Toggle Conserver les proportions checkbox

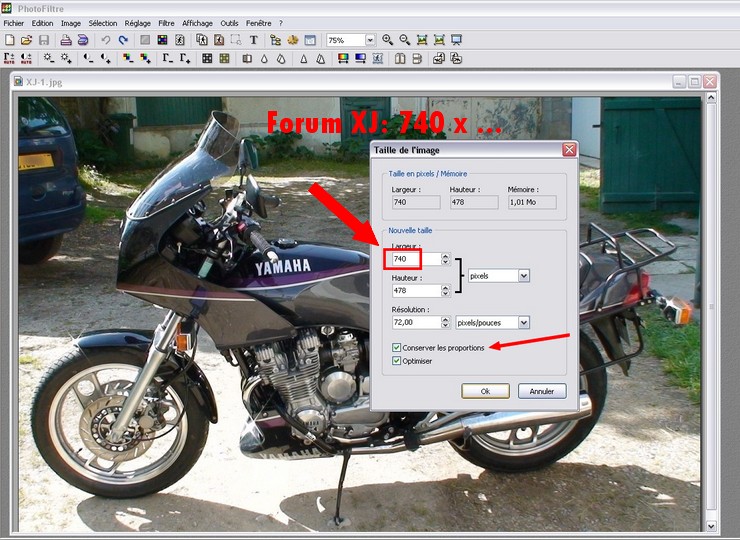click(x=396, y=348)
